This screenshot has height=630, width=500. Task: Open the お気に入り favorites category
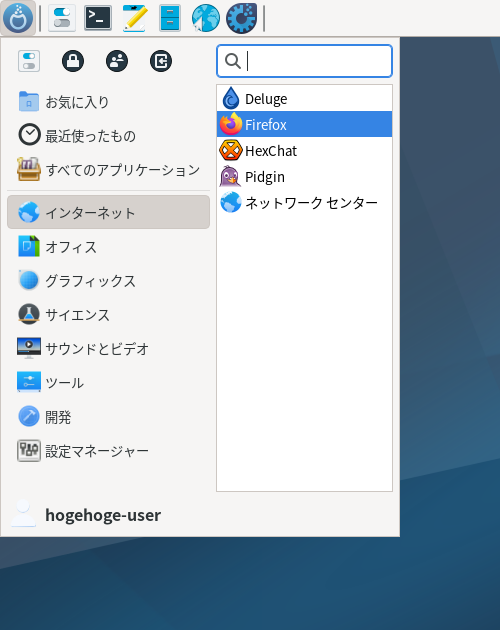109,102
